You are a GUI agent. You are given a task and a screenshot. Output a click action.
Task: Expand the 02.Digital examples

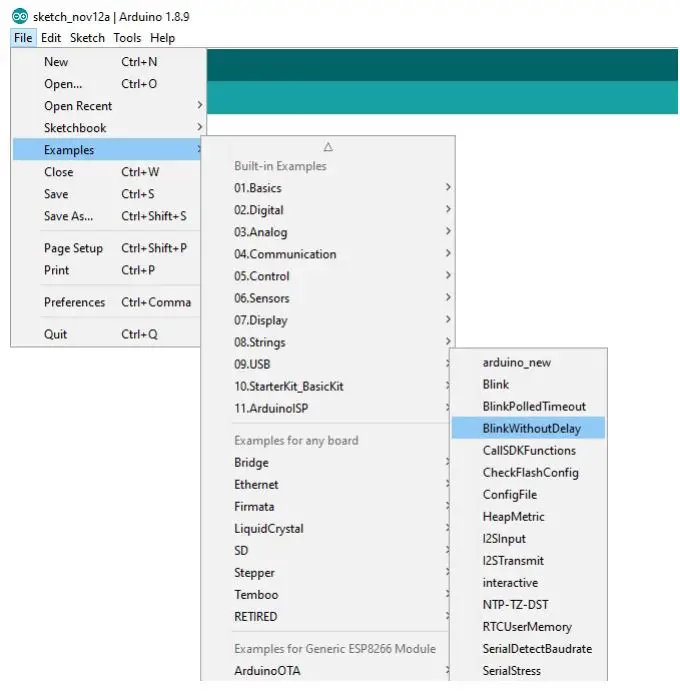tap(328, 210)
